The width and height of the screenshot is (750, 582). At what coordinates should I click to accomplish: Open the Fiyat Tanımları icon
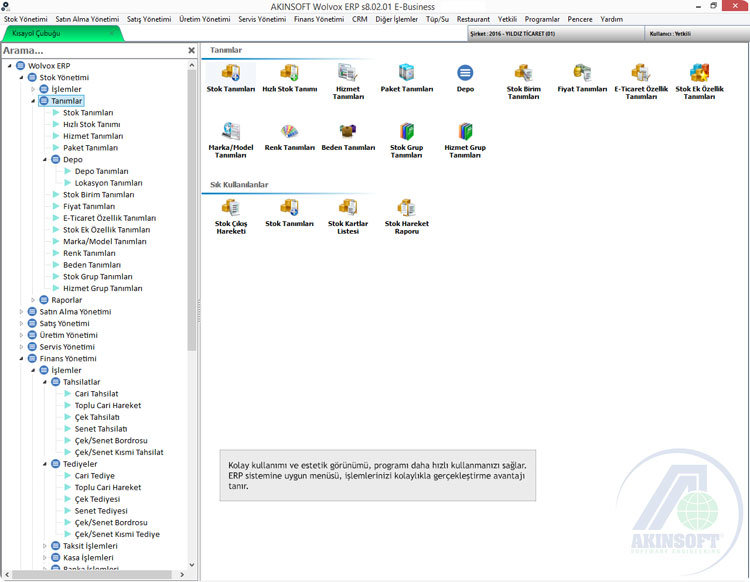[582, 78]
